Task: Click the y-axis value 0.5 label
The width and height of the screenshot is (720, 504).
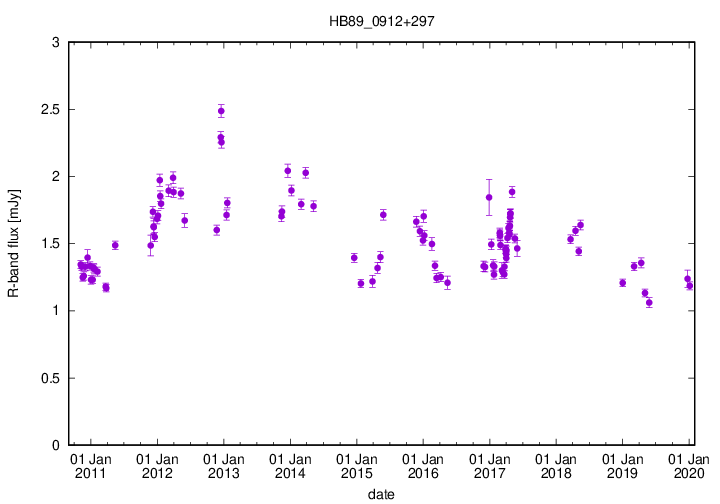Action: [x=49, y=378]
